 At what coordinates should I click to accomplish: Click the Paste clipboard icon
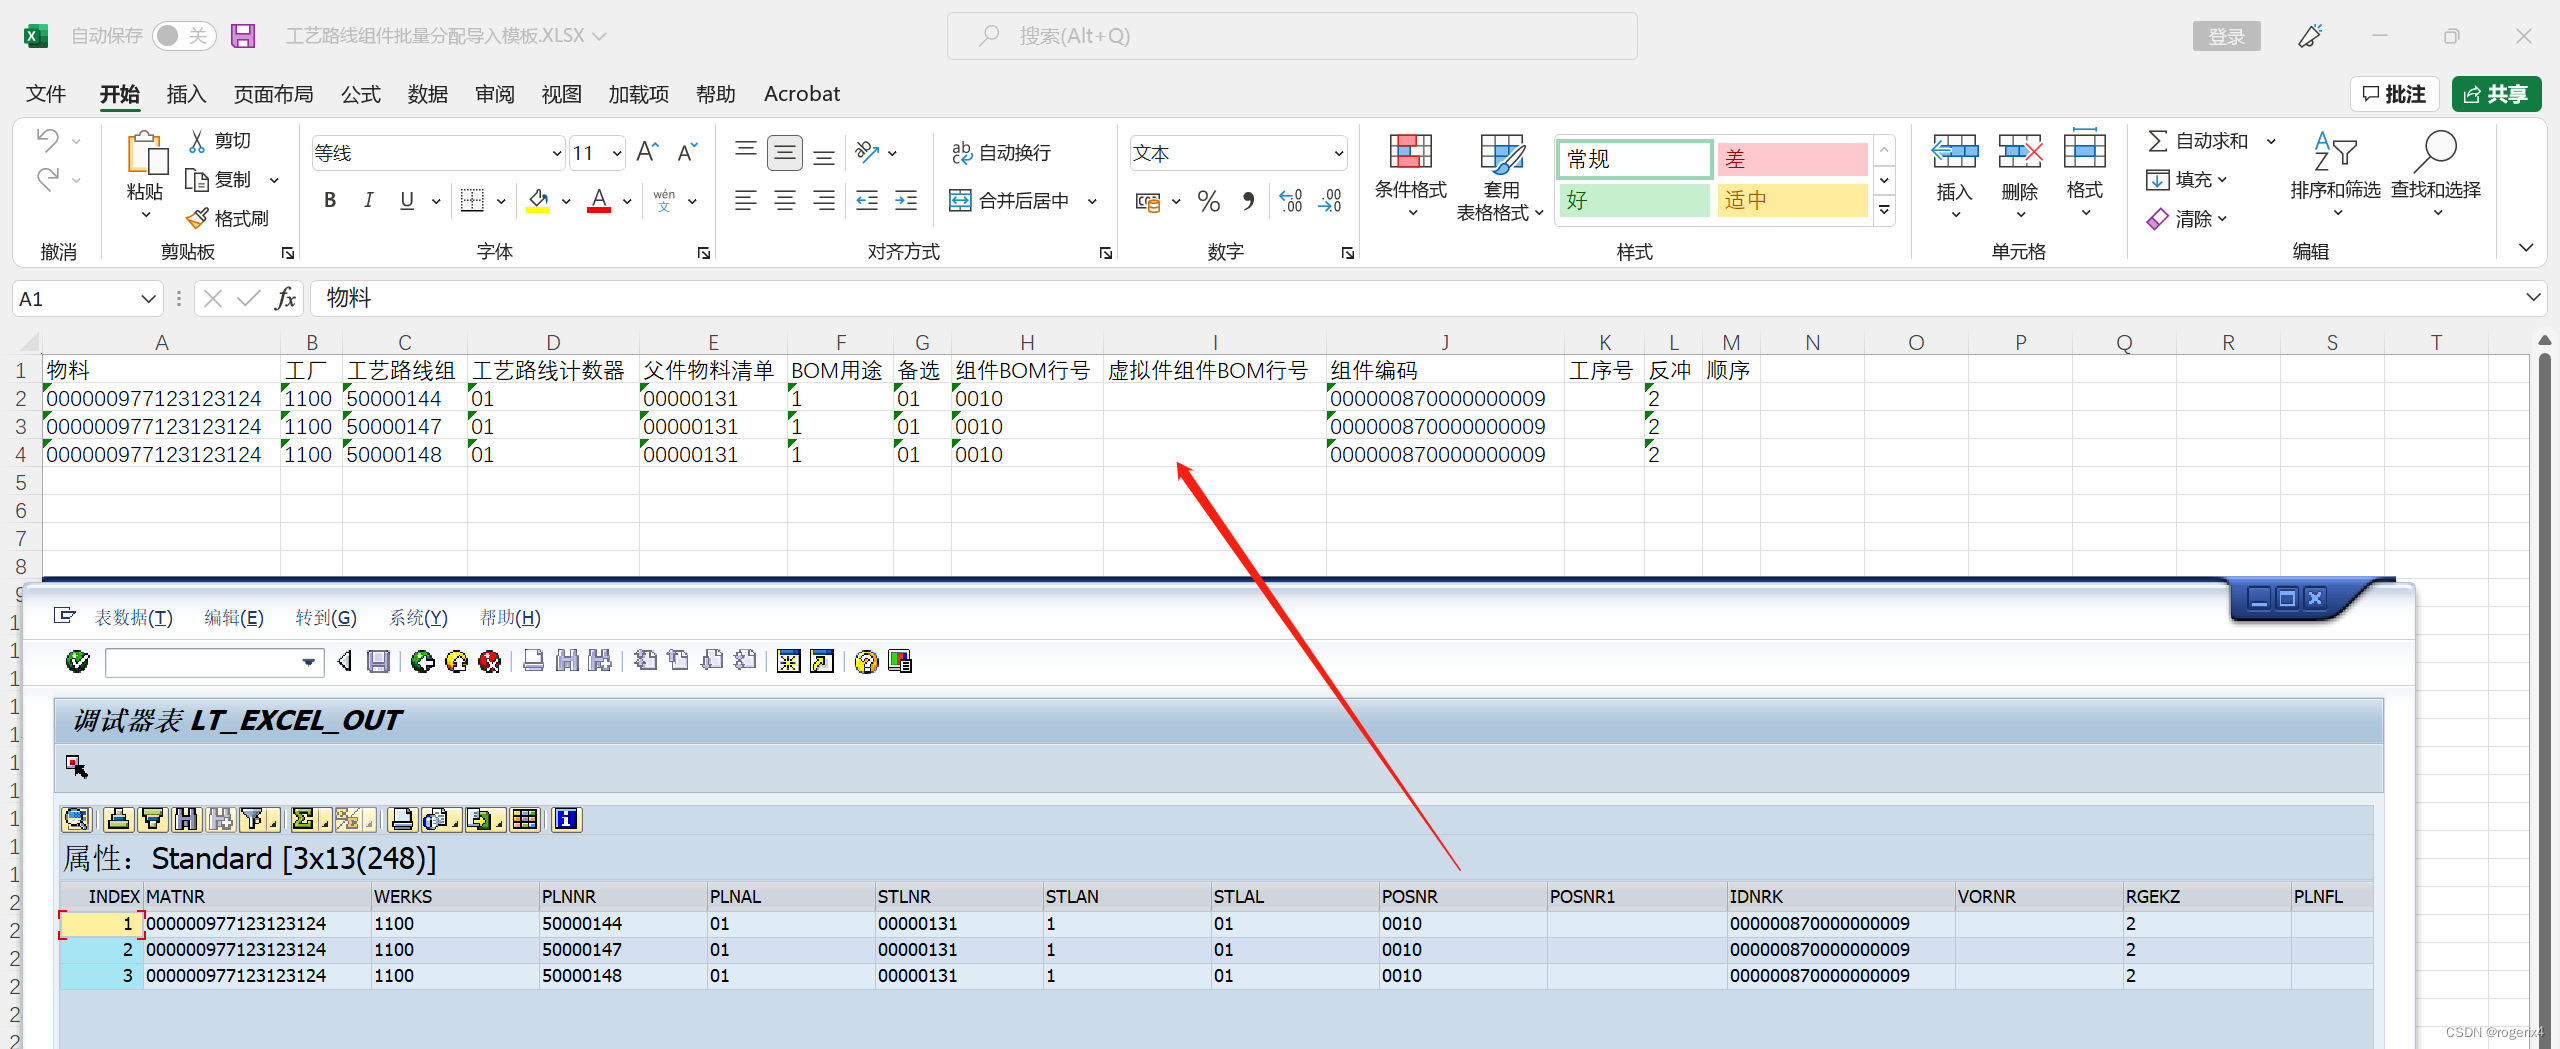tap(146, 154)
